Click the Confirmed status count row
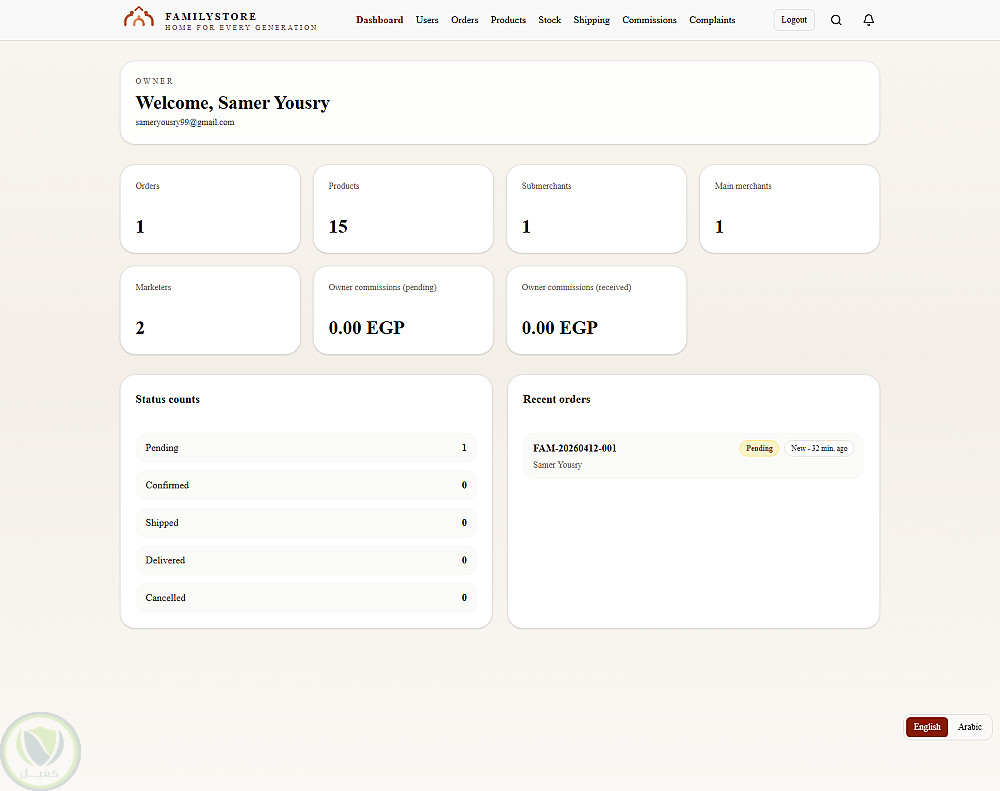The height and width of the screenshot is (791, 1000). click(x=306, y=485)
